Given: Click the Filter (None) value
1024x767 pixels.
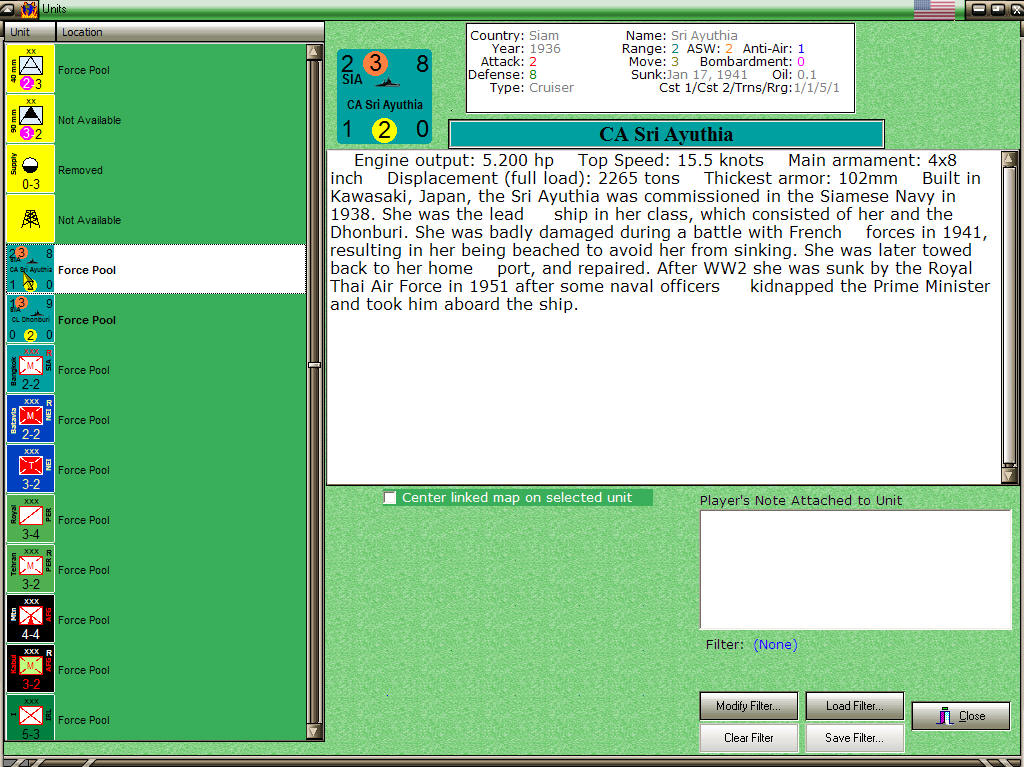Looking at the screenshot, I should tap(775, 645).
